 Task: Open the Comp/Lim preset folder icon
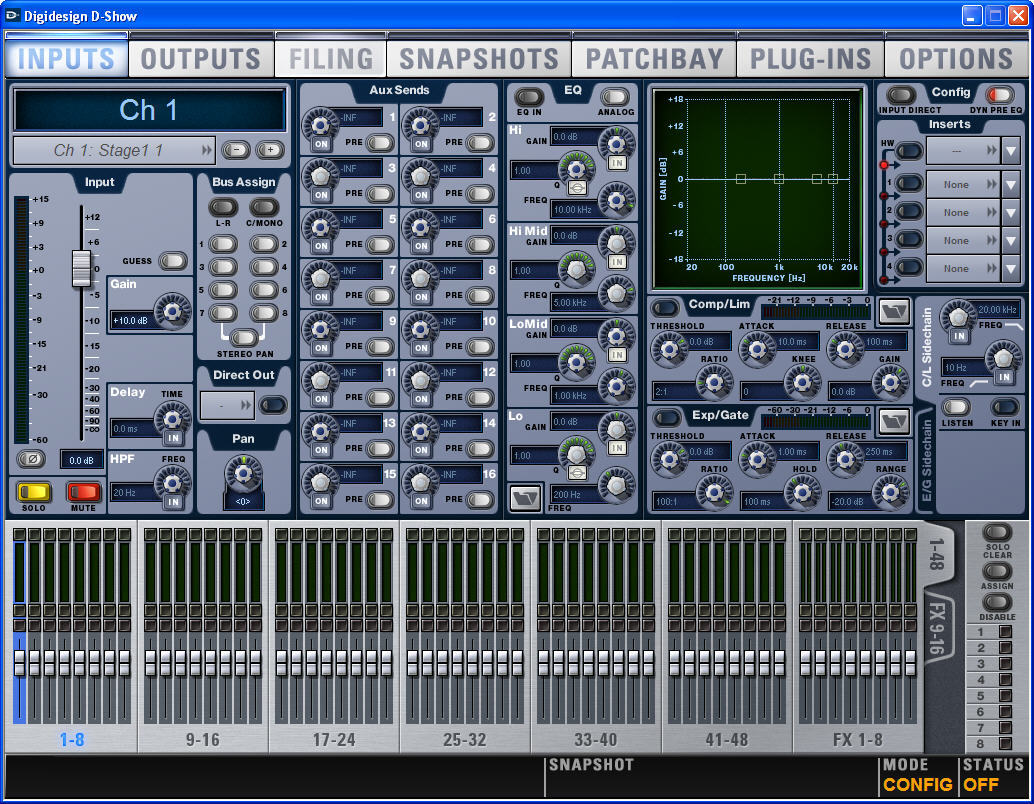point(894,311)
